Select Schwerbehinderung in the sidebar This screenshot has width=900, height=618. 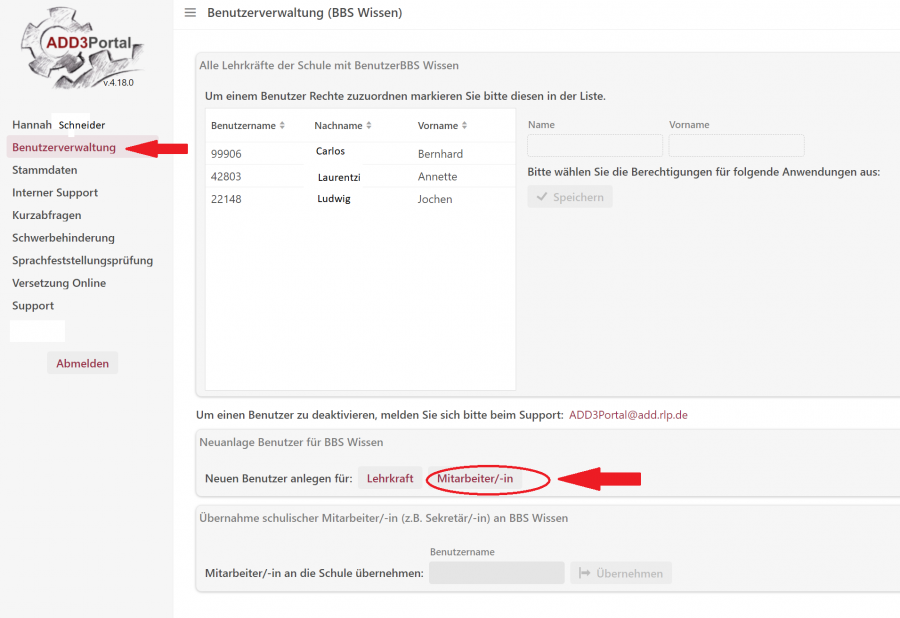click(63, 238)
